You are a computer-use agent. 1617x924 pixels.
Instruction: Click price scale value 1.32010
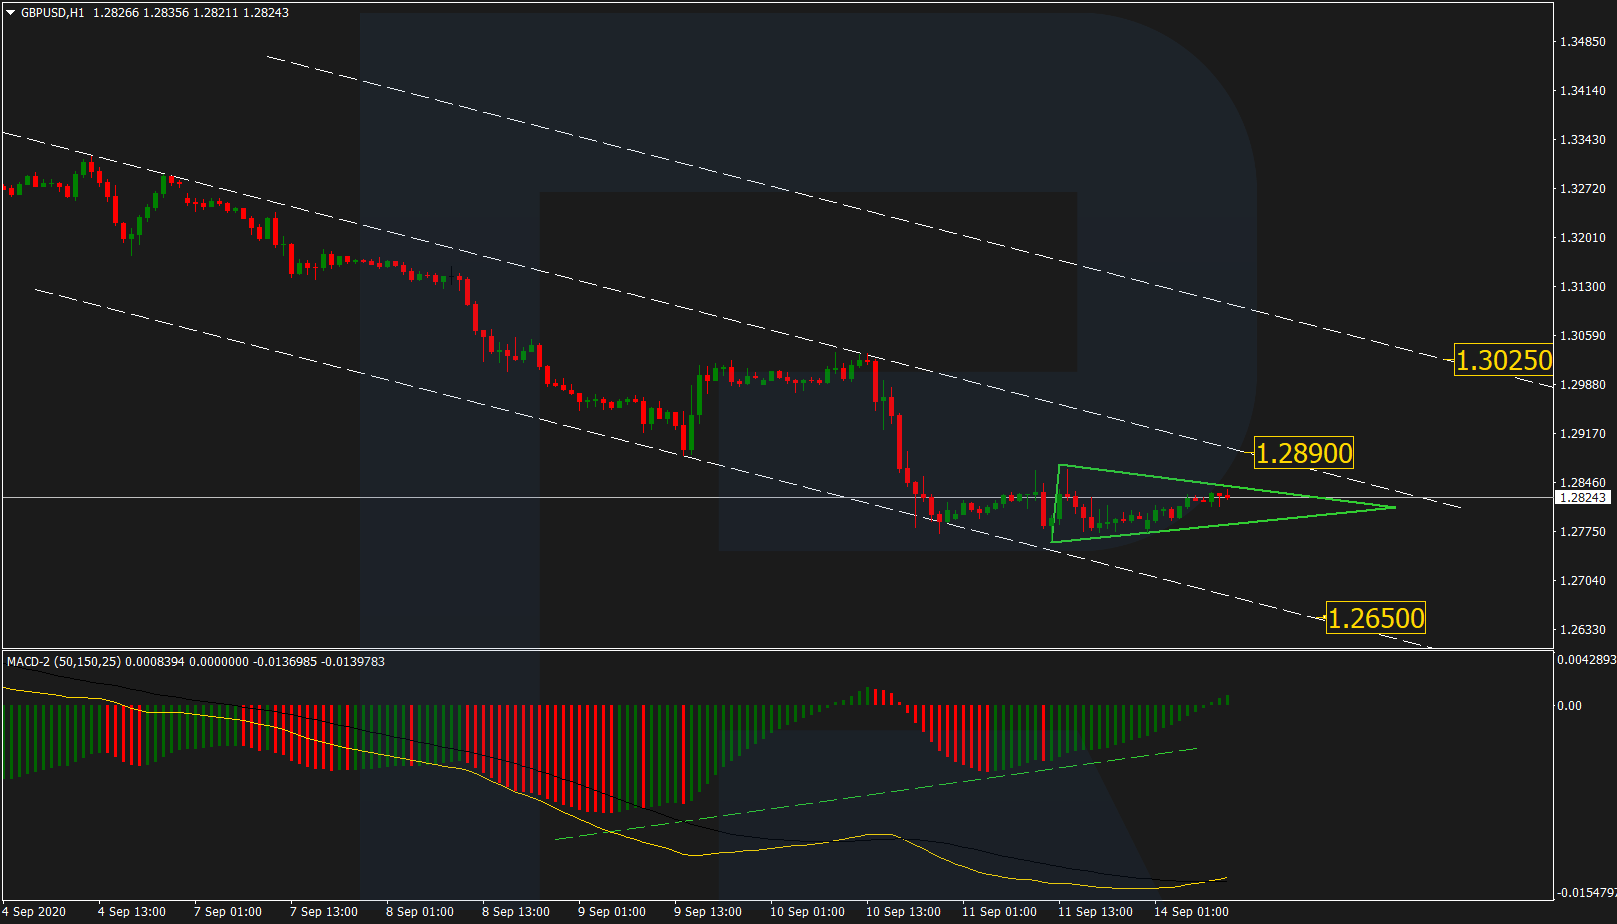(x=1583, y=238)
